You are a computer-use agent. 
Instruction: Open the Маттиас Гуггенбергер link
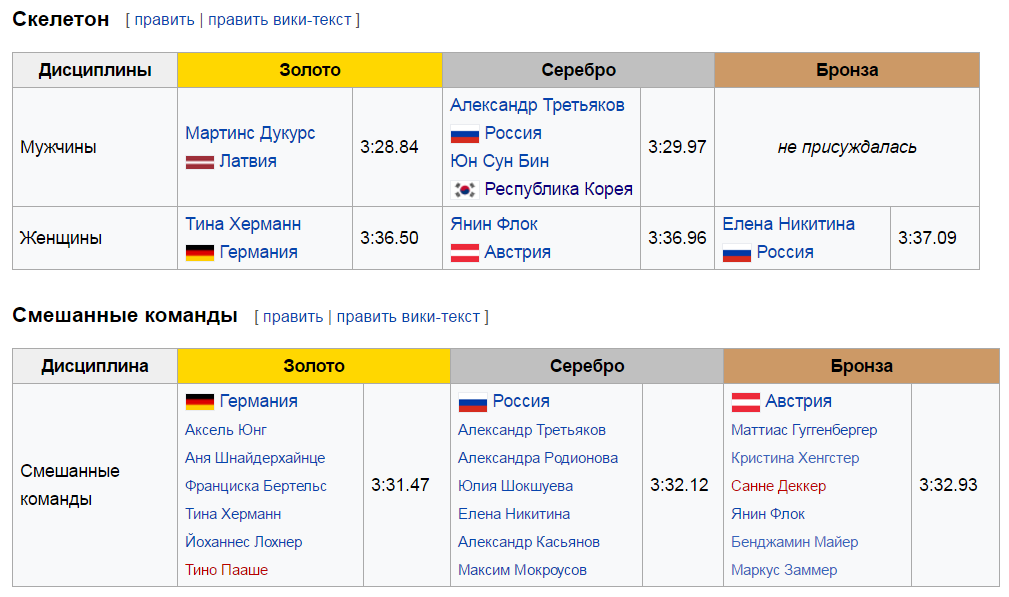(x=804, y=430)
